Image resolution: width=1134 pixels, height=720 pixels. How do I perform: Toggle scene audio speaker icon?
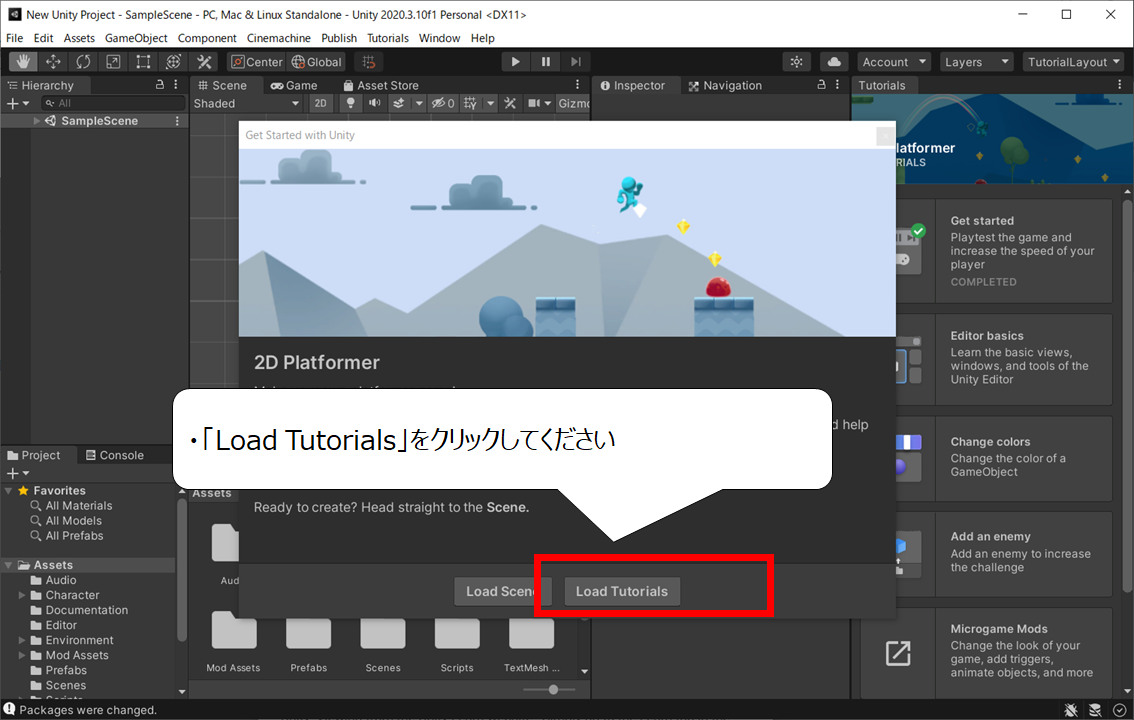pyautogui.click(x=375, y=103)
